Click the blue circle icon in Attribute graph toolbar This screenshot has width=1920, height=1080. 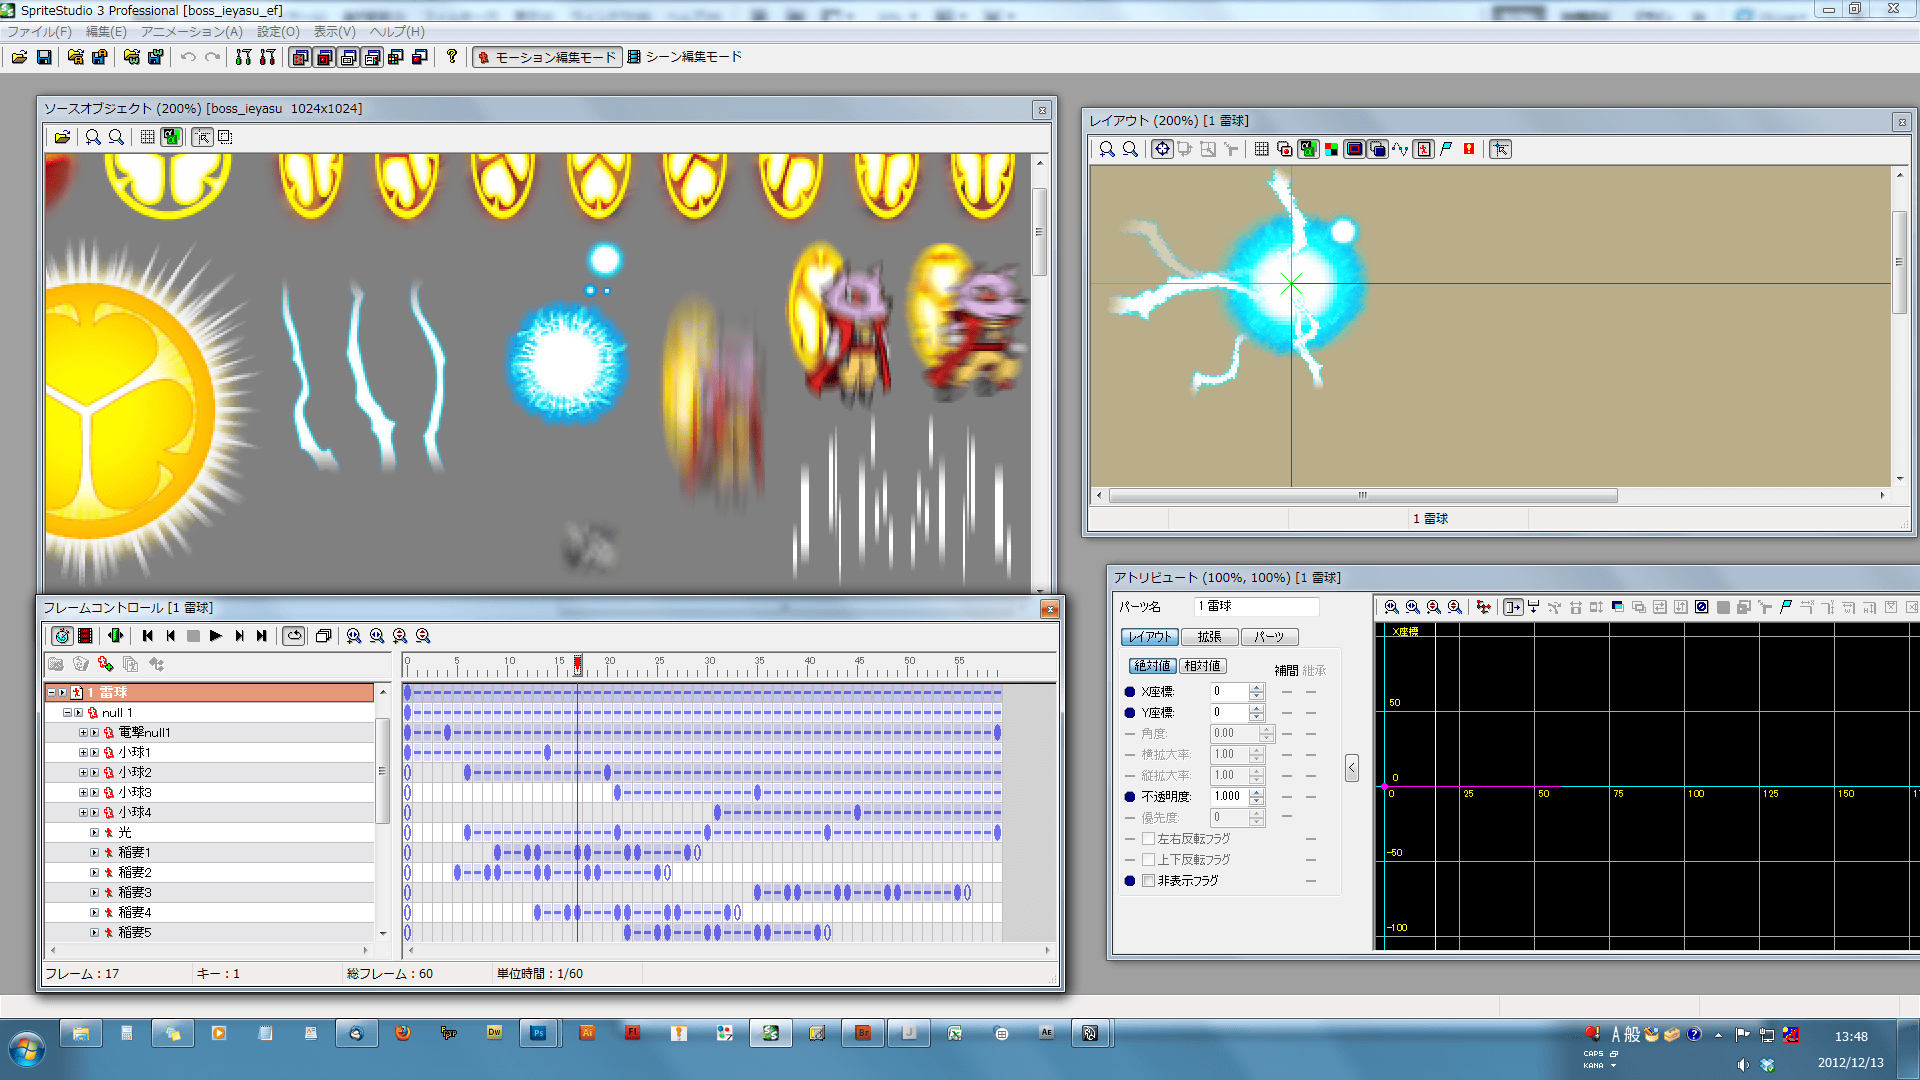1701,607
